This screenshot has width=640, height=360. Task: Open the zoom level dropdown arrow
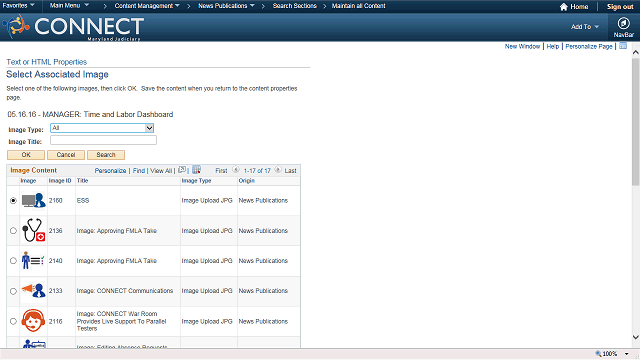tap(627, 354)
